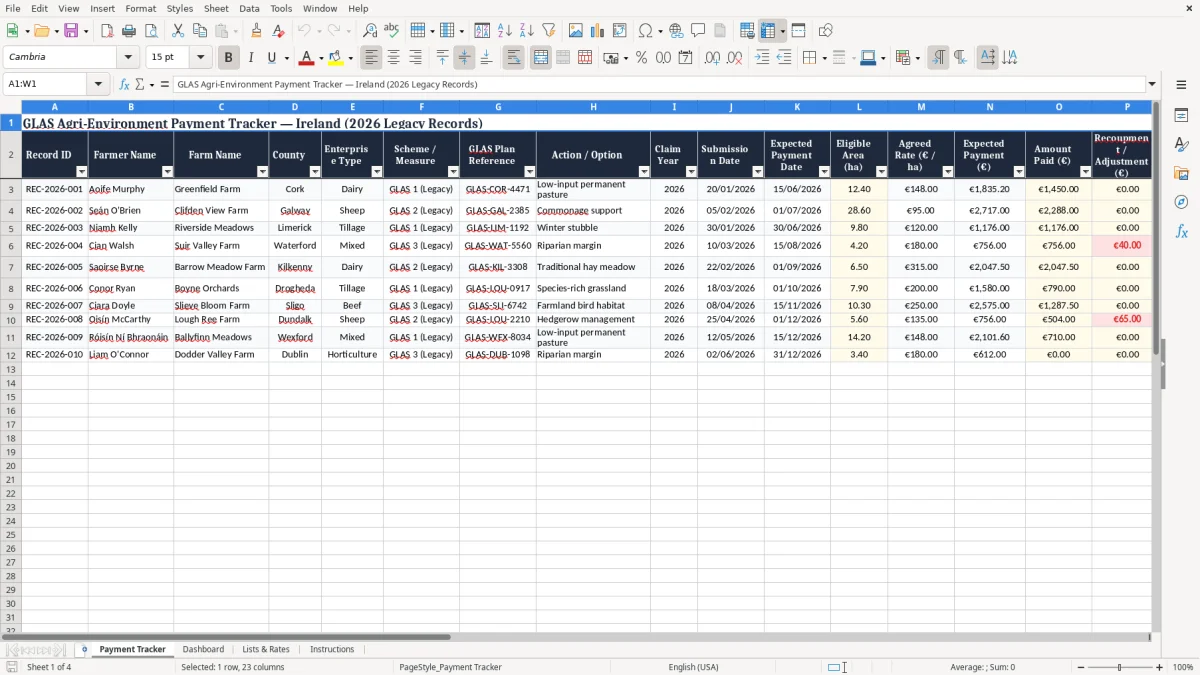
Task: Click the formula input line
Action: click(x=659, y=85)
